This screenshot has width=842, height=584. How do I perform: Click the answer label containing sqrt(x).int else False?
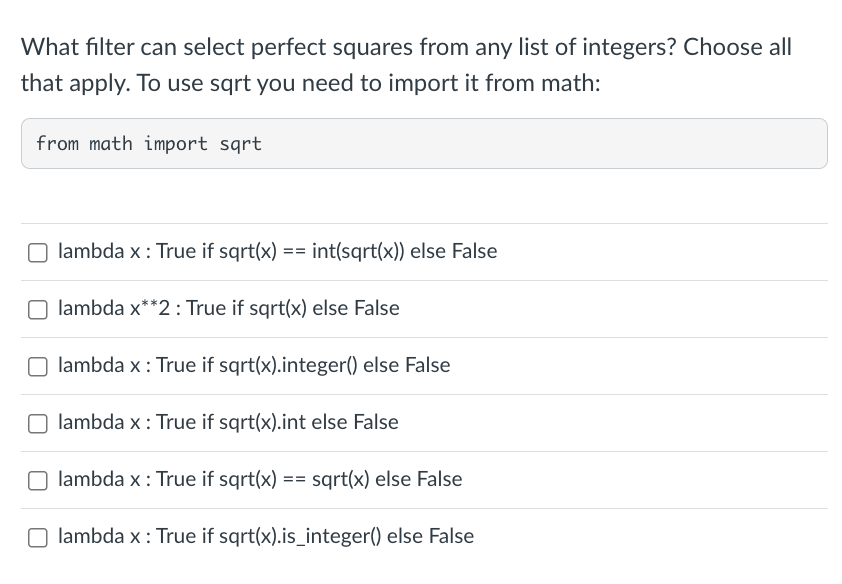click(228, 422)
